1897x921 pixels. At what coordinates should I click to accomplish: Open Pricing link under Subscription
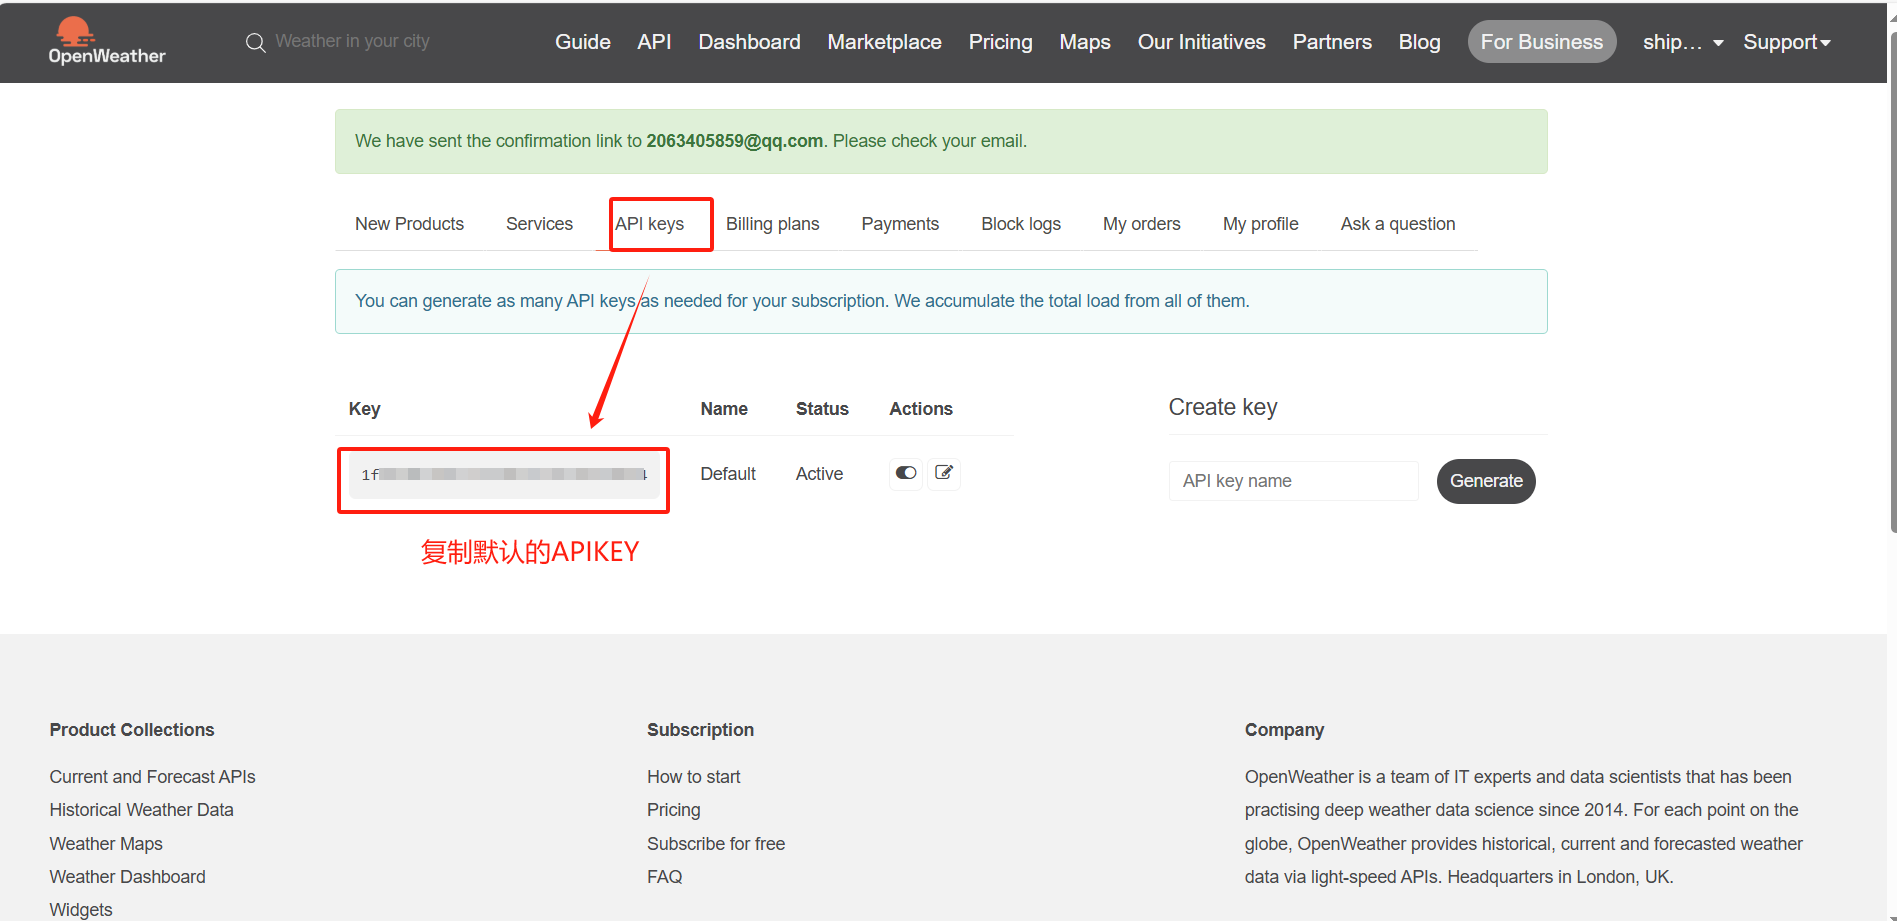coord(673,810)
